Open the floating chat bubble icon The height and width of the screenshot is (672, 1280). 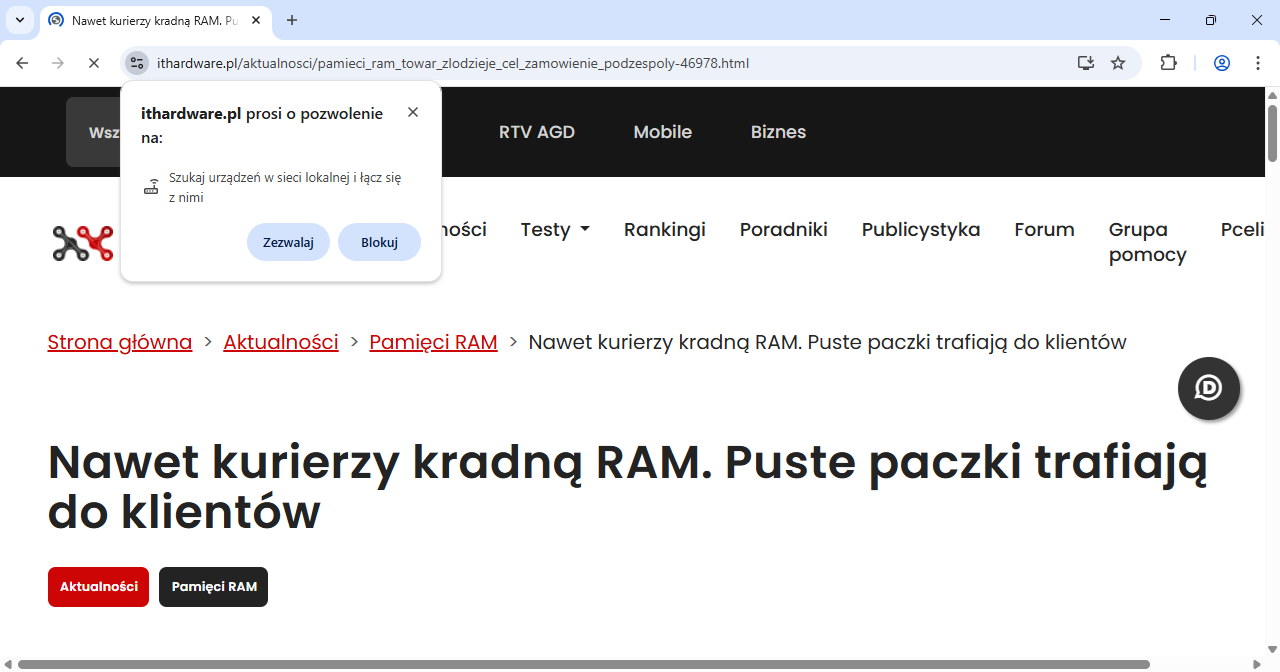[x=1208, y=388]
